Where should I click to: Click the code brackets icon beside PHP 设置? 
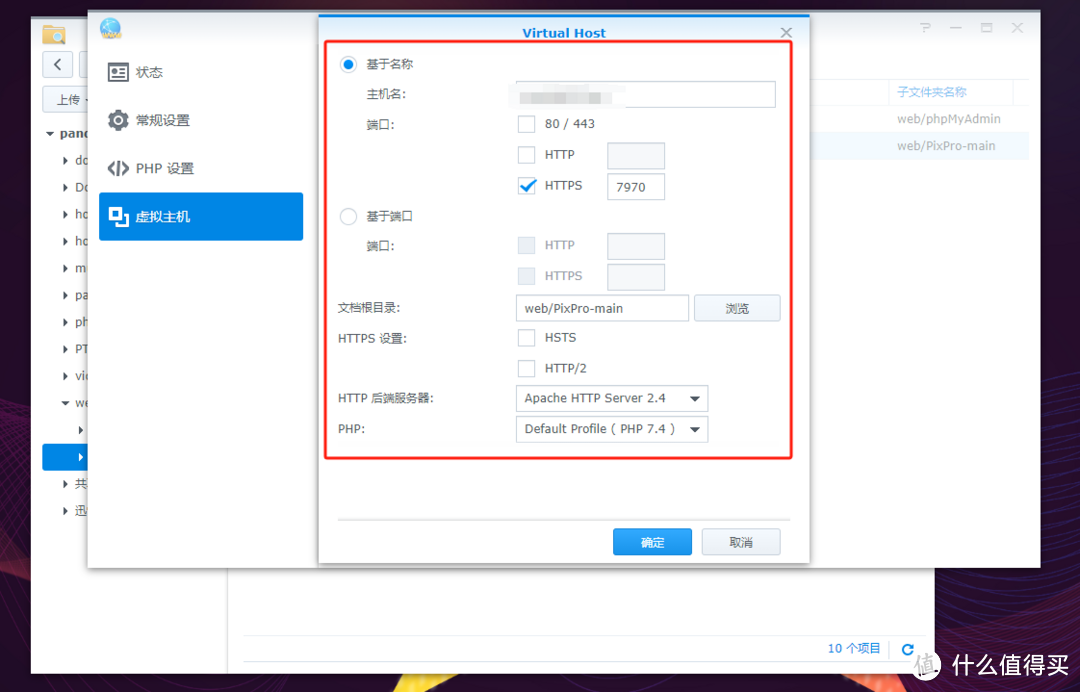click(x=118, y=169)
